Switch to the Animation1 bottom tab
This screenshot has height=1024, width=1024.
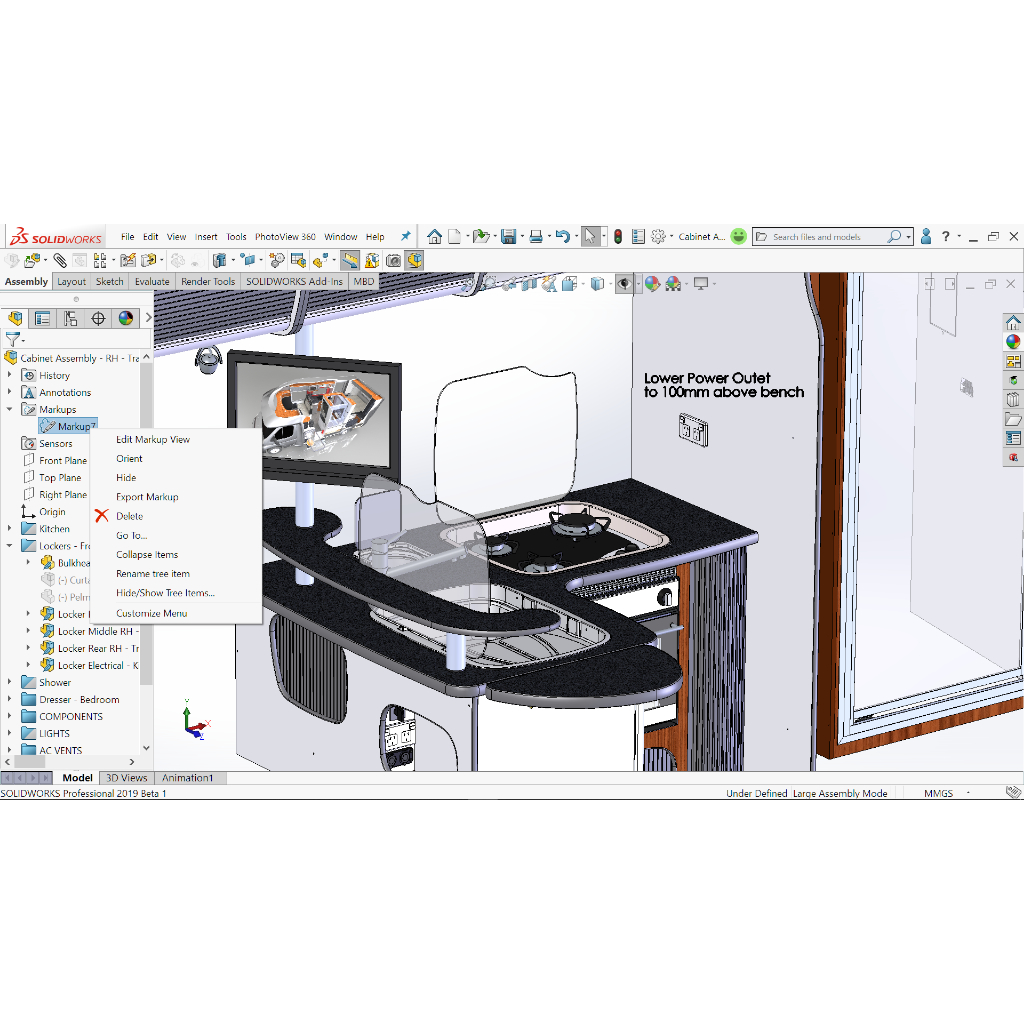tap(187, 778)
